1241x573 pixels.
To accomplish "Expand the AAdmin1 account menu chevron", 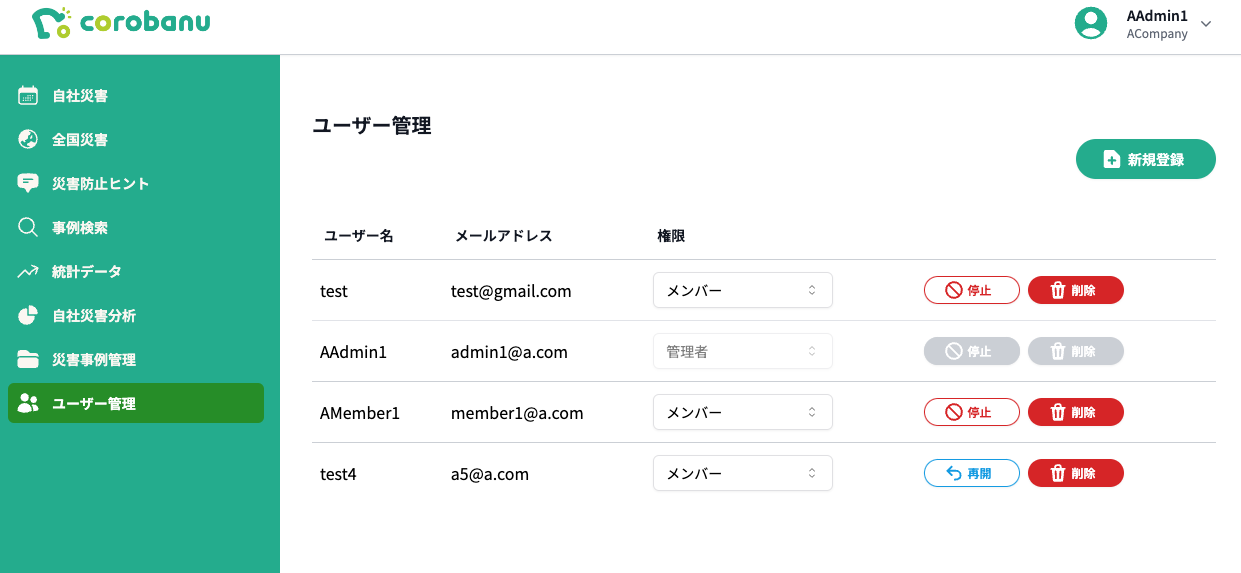I will coord(1206,24).
